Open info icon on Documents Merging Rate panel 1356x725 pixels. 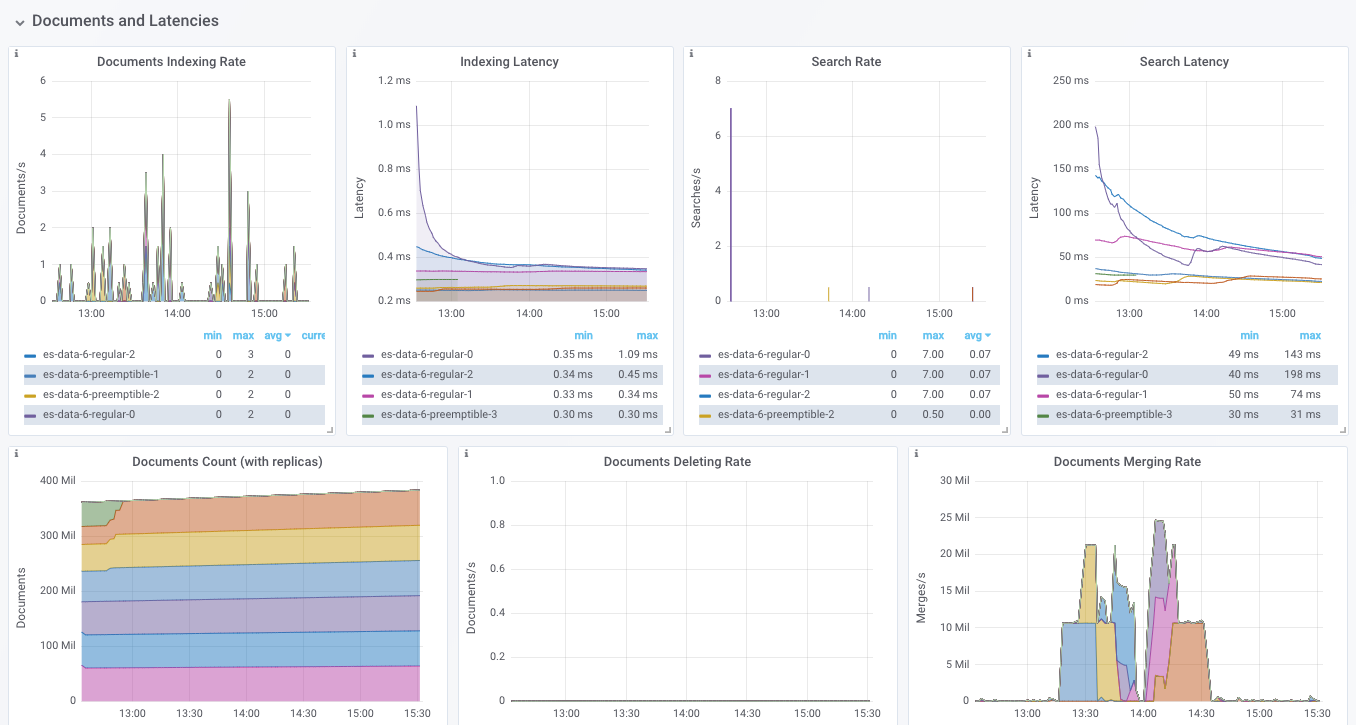916,453
